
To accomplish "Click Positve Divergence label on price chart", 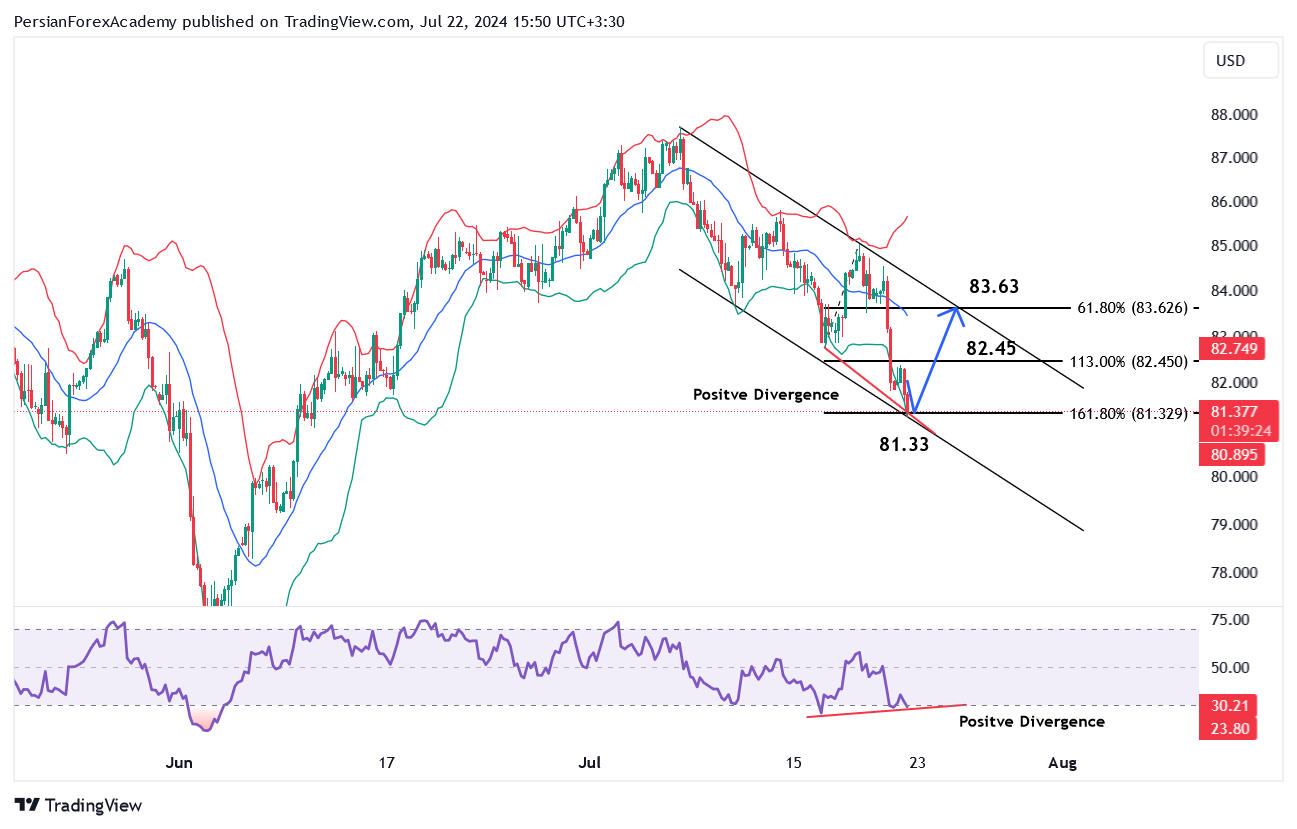I will [x=766, y=395].
